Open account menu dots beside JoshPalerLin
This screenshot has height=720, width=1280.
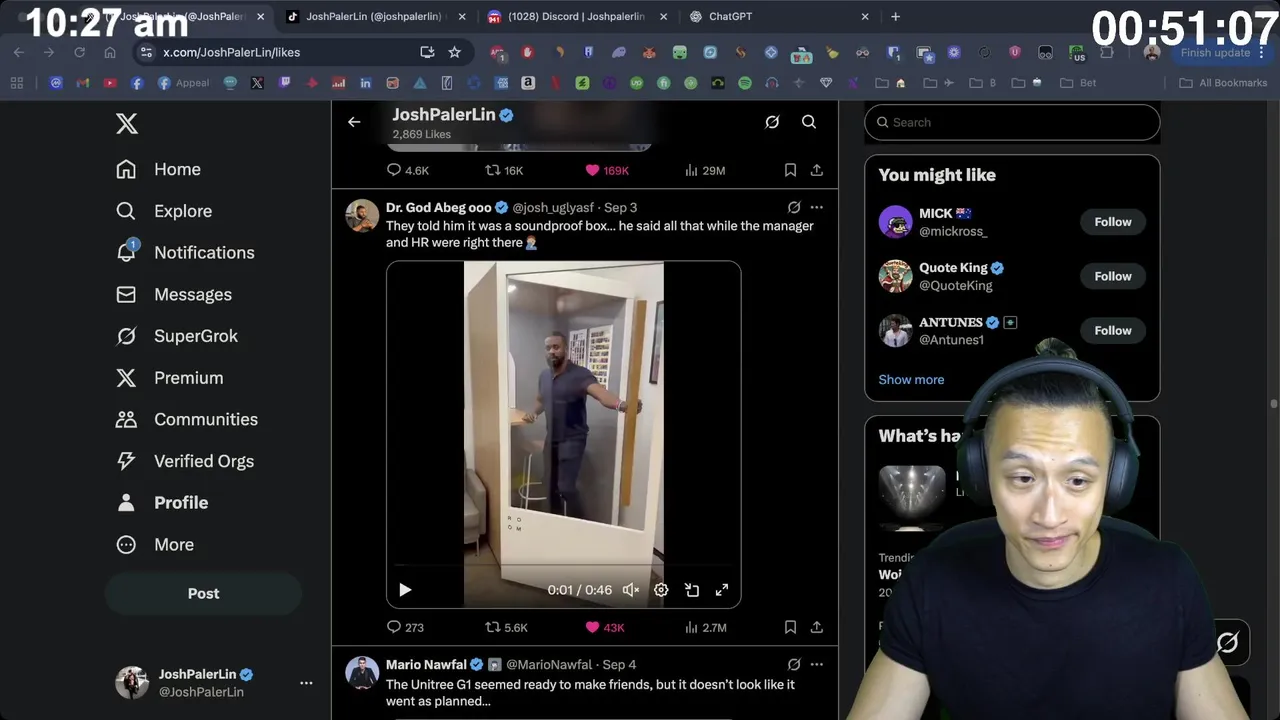coord(306,683)
